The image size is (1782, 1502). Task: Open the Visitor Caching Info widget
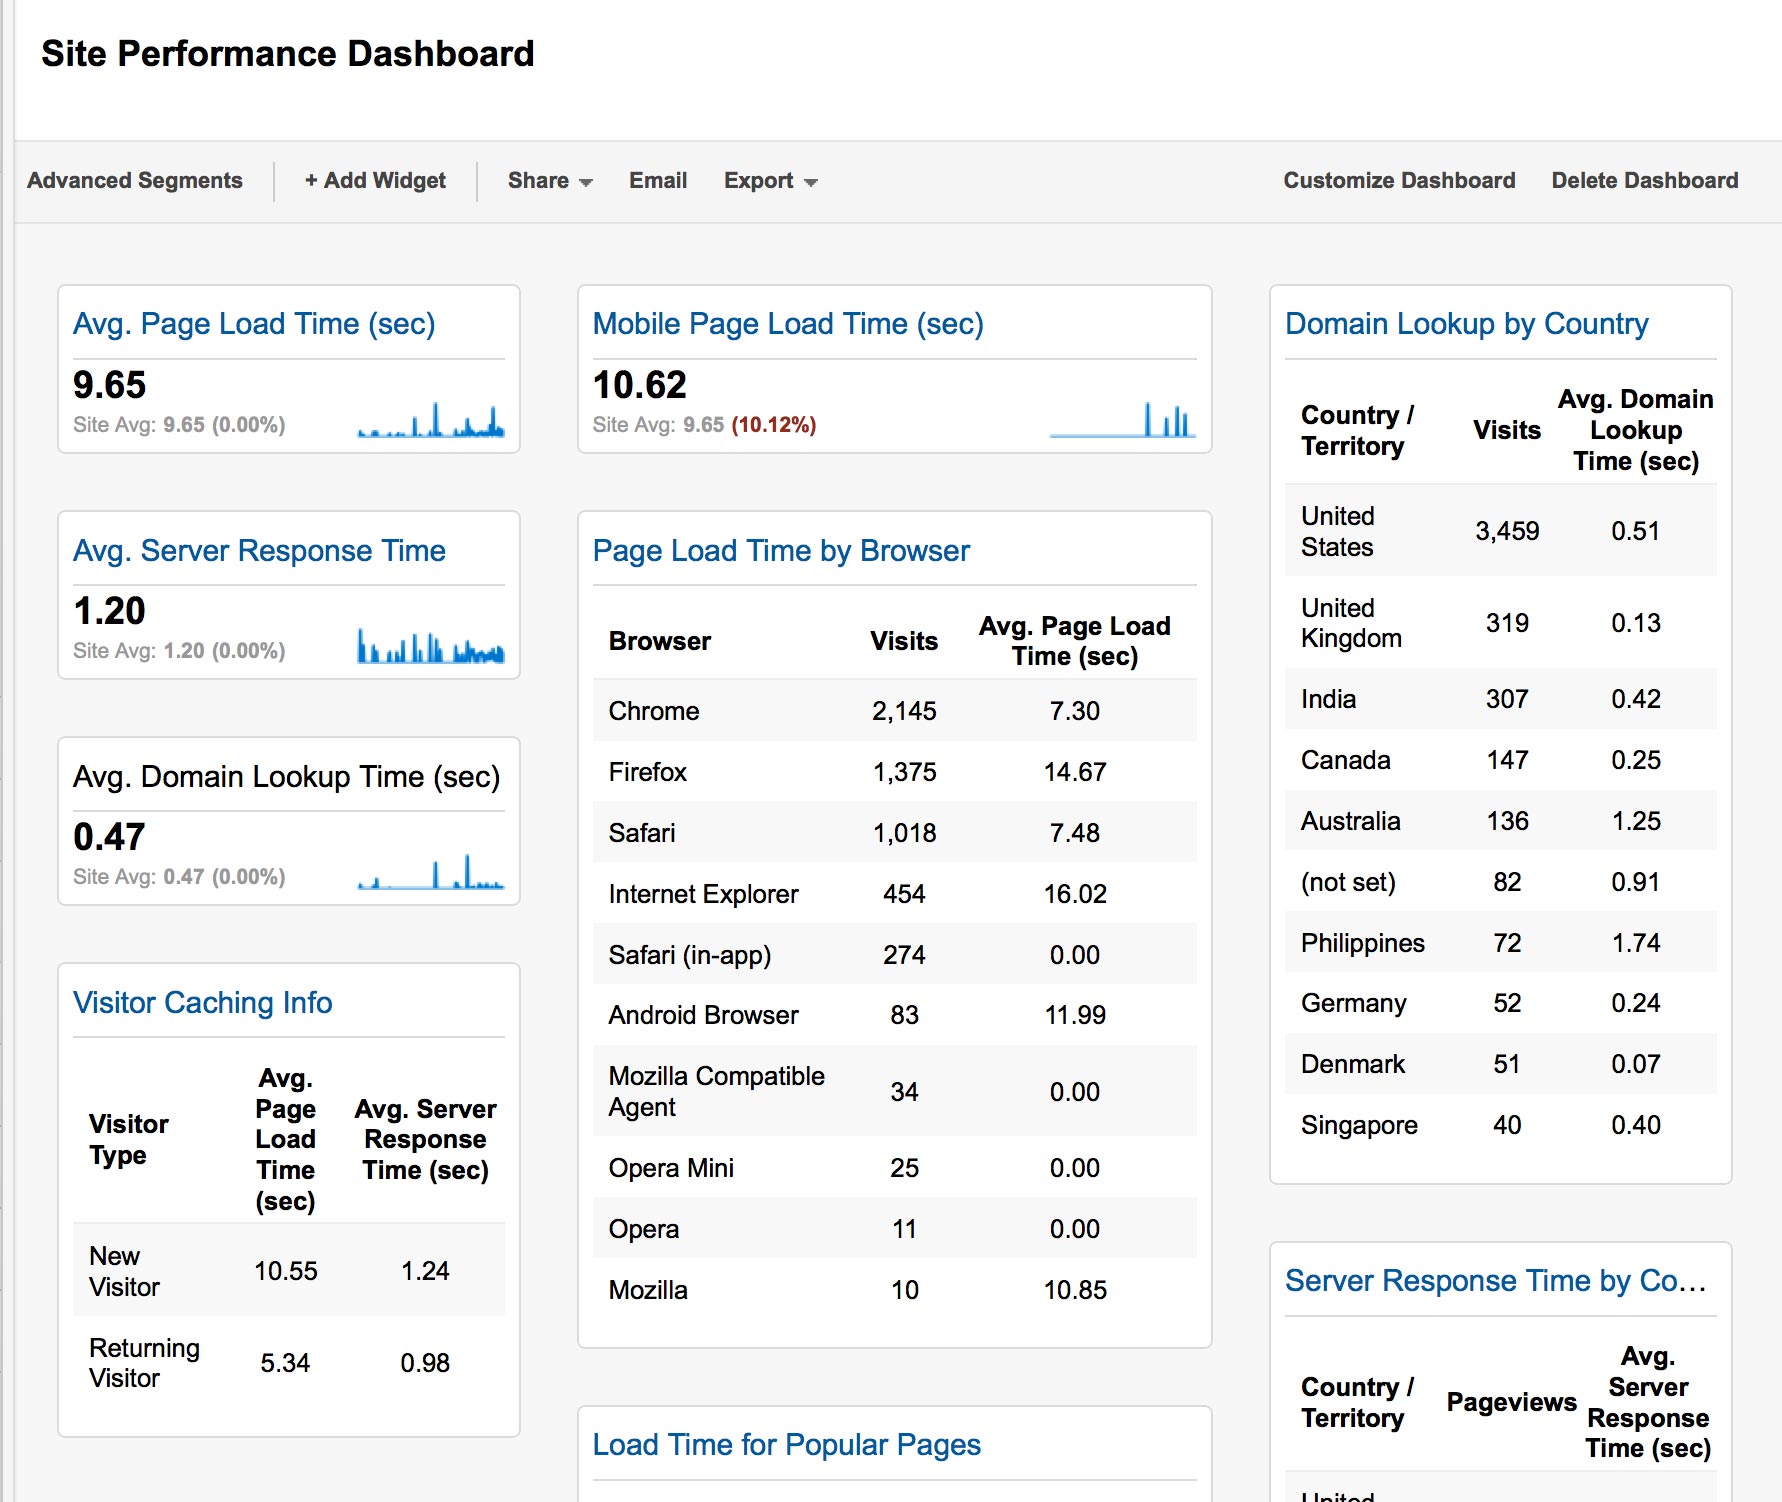pyautogui.click(x=203, y=1003)
